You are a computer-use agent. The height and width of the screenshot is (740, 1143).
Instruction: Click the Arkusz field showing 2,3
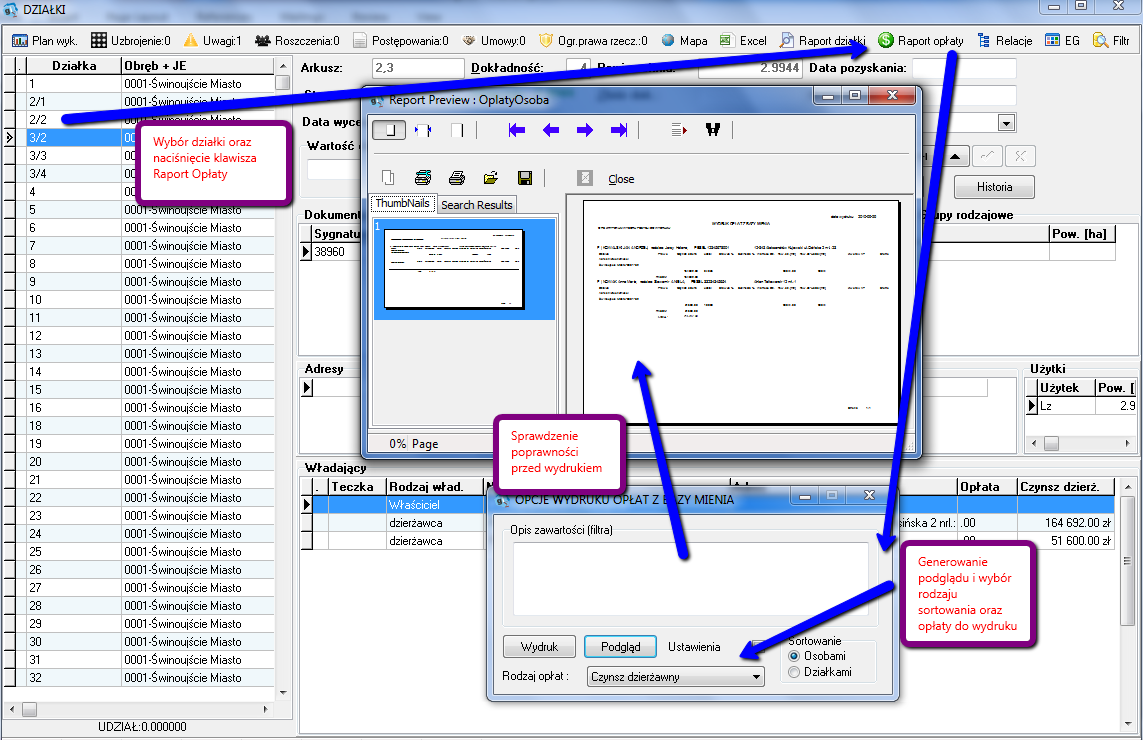click(418, 68)
